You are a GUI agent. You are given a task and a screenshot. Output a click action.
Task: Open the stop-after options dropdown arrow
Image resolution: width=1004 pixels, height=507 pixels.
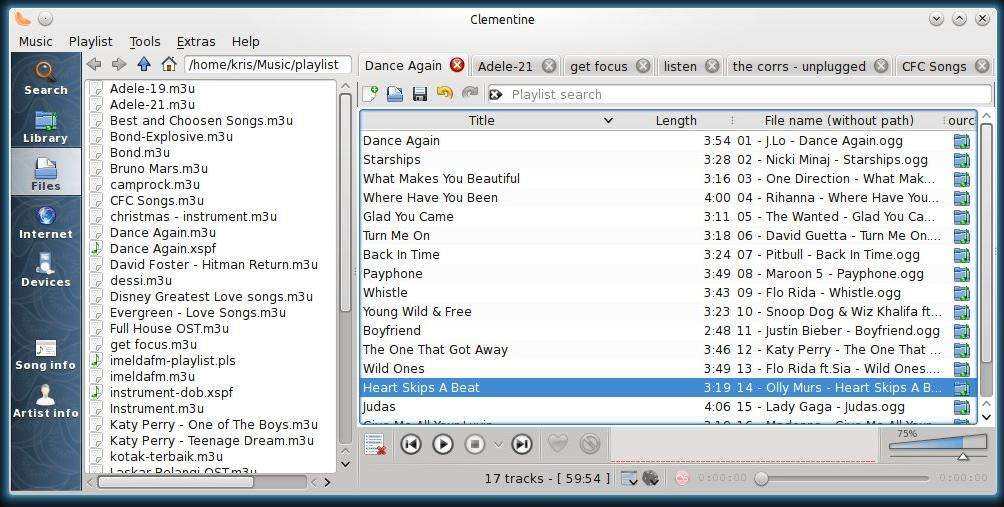[x=498, y=444]
